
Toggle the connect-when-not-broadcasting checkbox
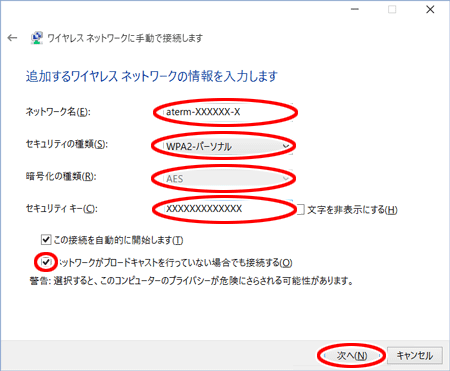click(x=46, y=262)
